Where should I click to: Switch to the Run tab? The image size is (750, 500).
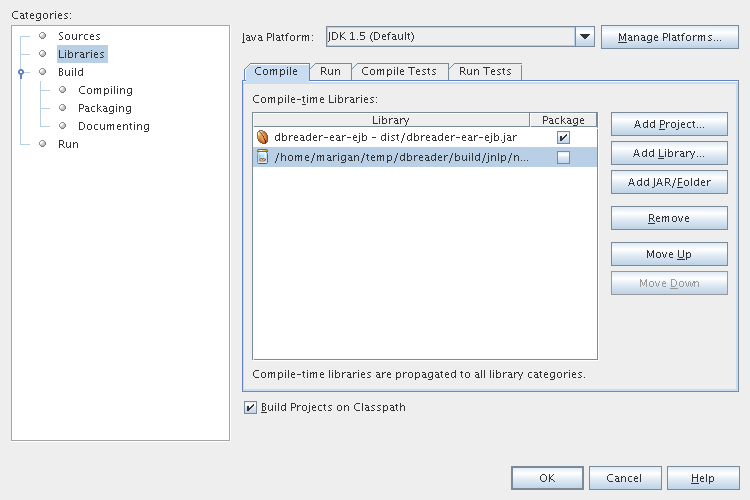[330, 71]
